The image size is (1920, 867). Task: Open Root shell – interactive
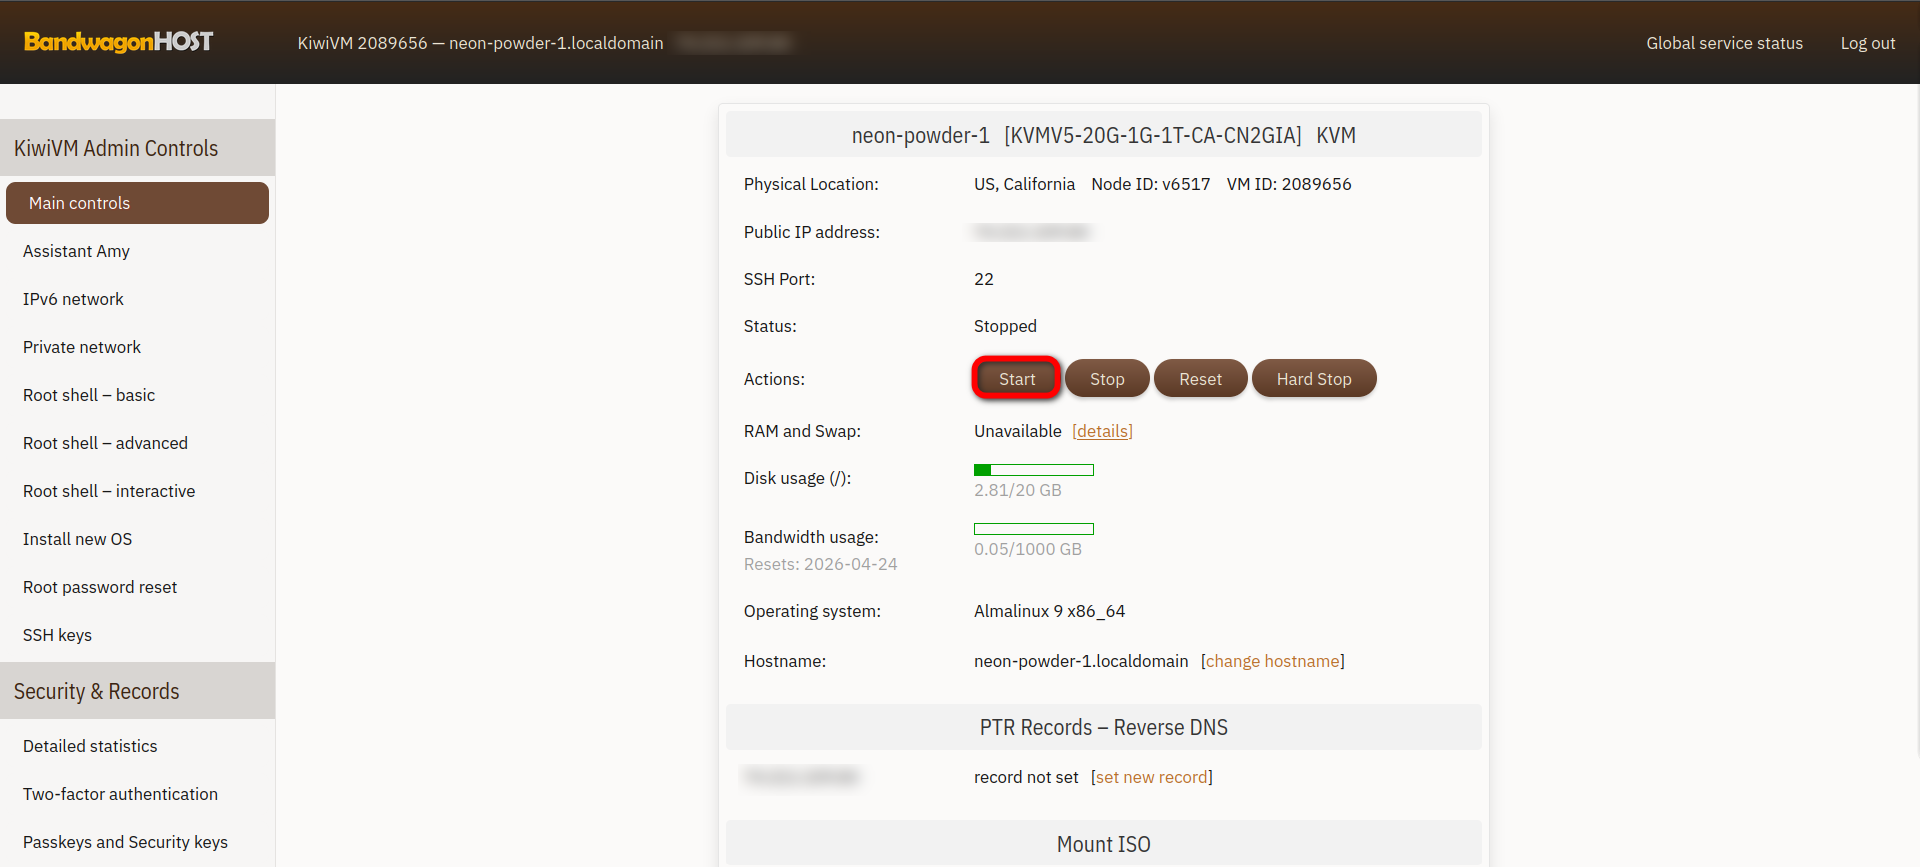click(109, 491)
